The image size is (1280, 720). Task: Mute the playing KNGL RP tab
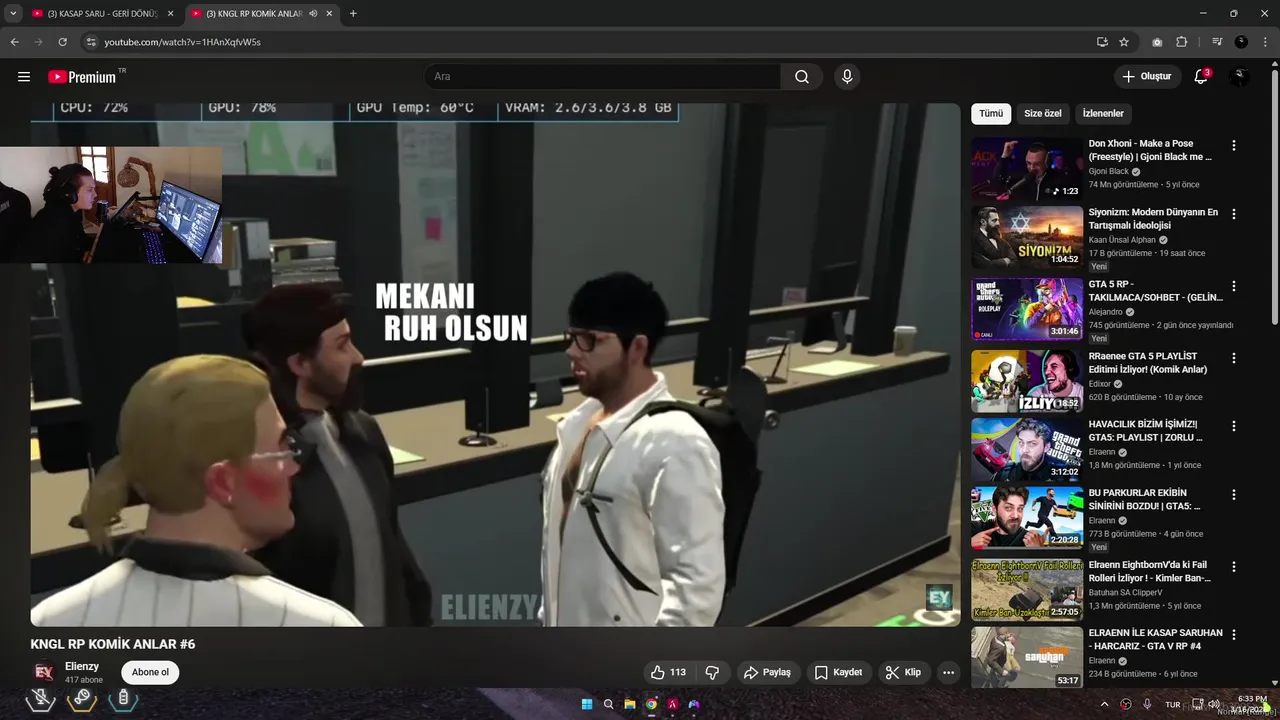[x=313, y=13]
